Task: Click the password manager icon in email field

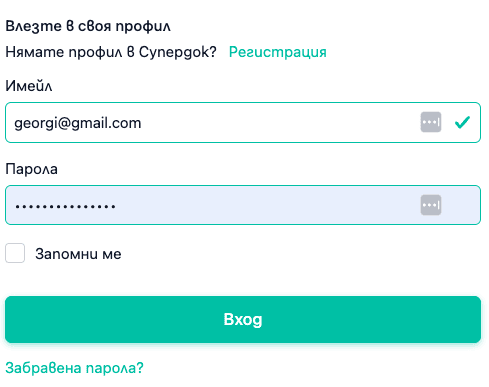Action: pos(431,122)
